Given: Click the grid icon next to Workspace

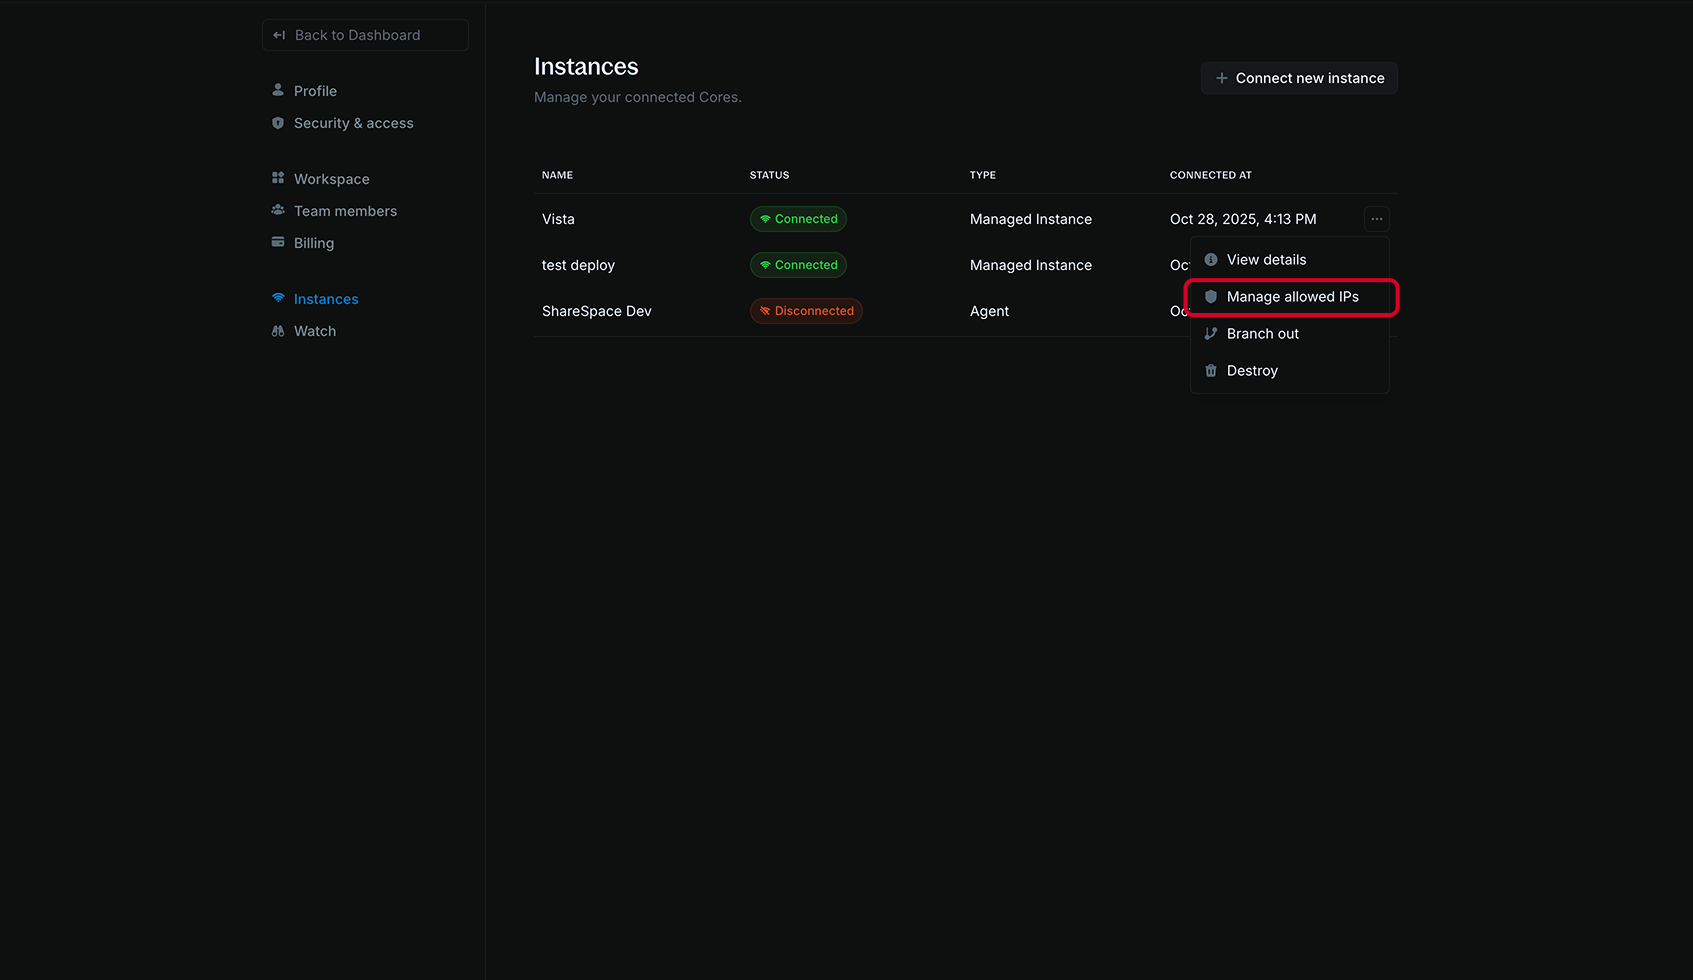Looking at the screenshot, I should click(278, 178).
